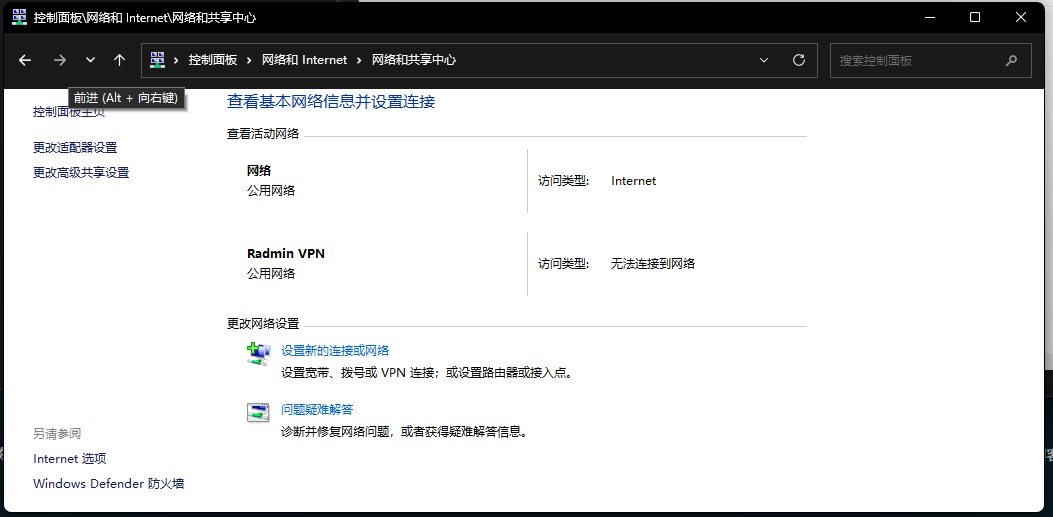Click the troubleshooter icon

[x=258, y=412]
